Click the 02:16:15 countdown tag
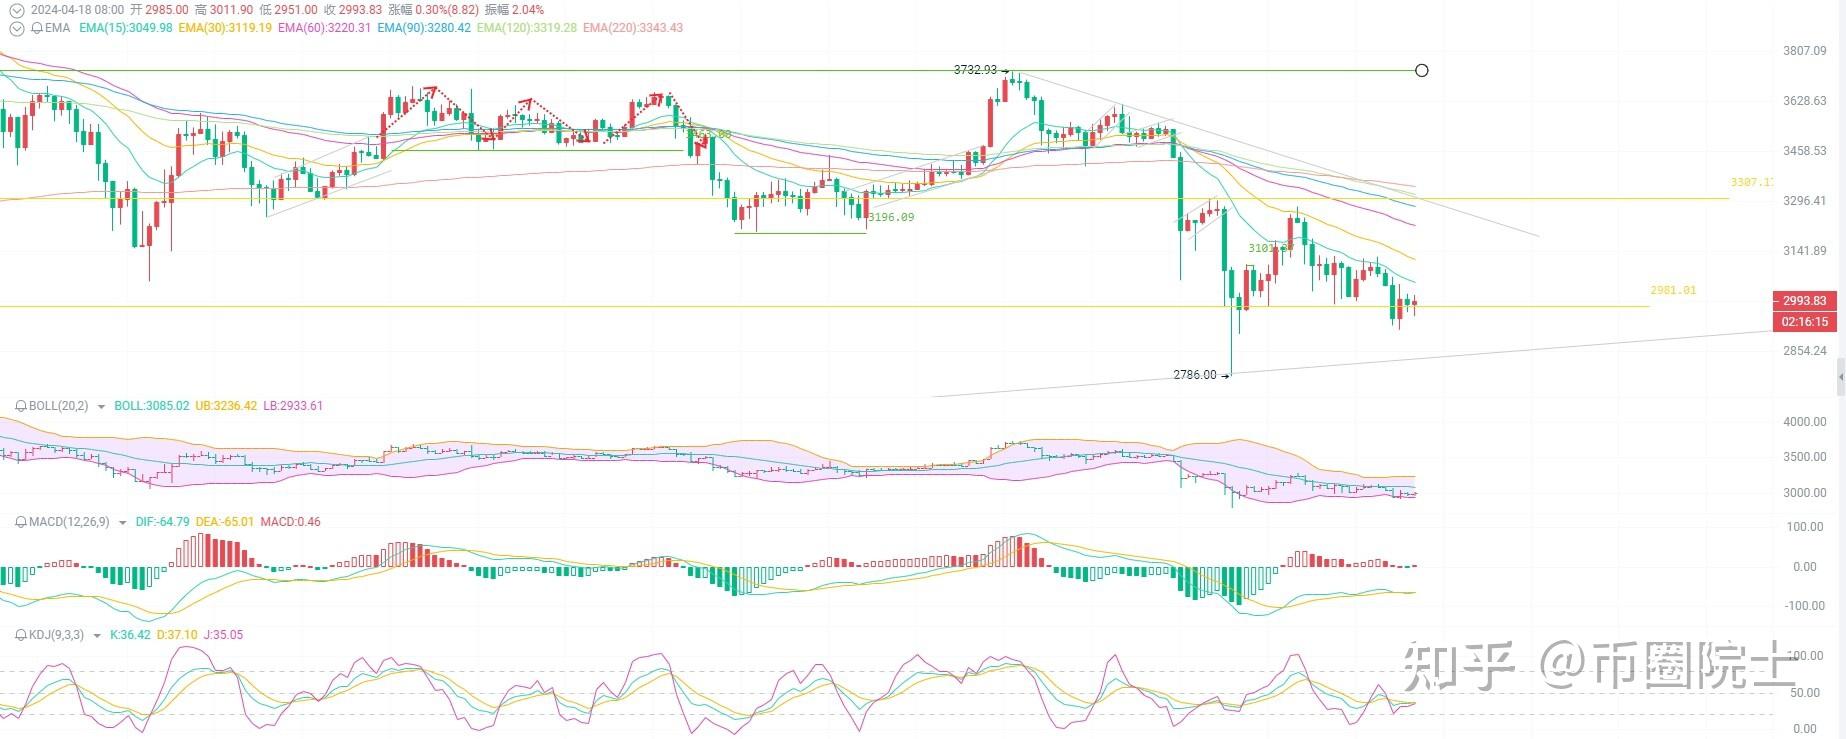This screenshot has height=739, width=1846. [x=1805, y=322]
